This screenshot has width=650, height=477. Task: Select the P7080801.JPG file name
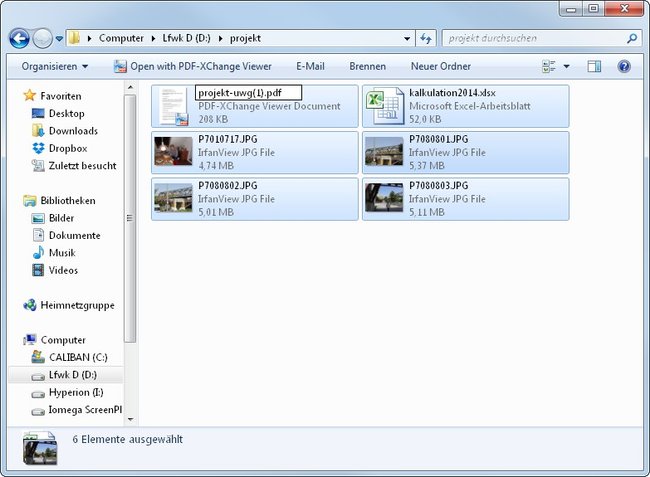pyautogui.click(x=439, y=139)
